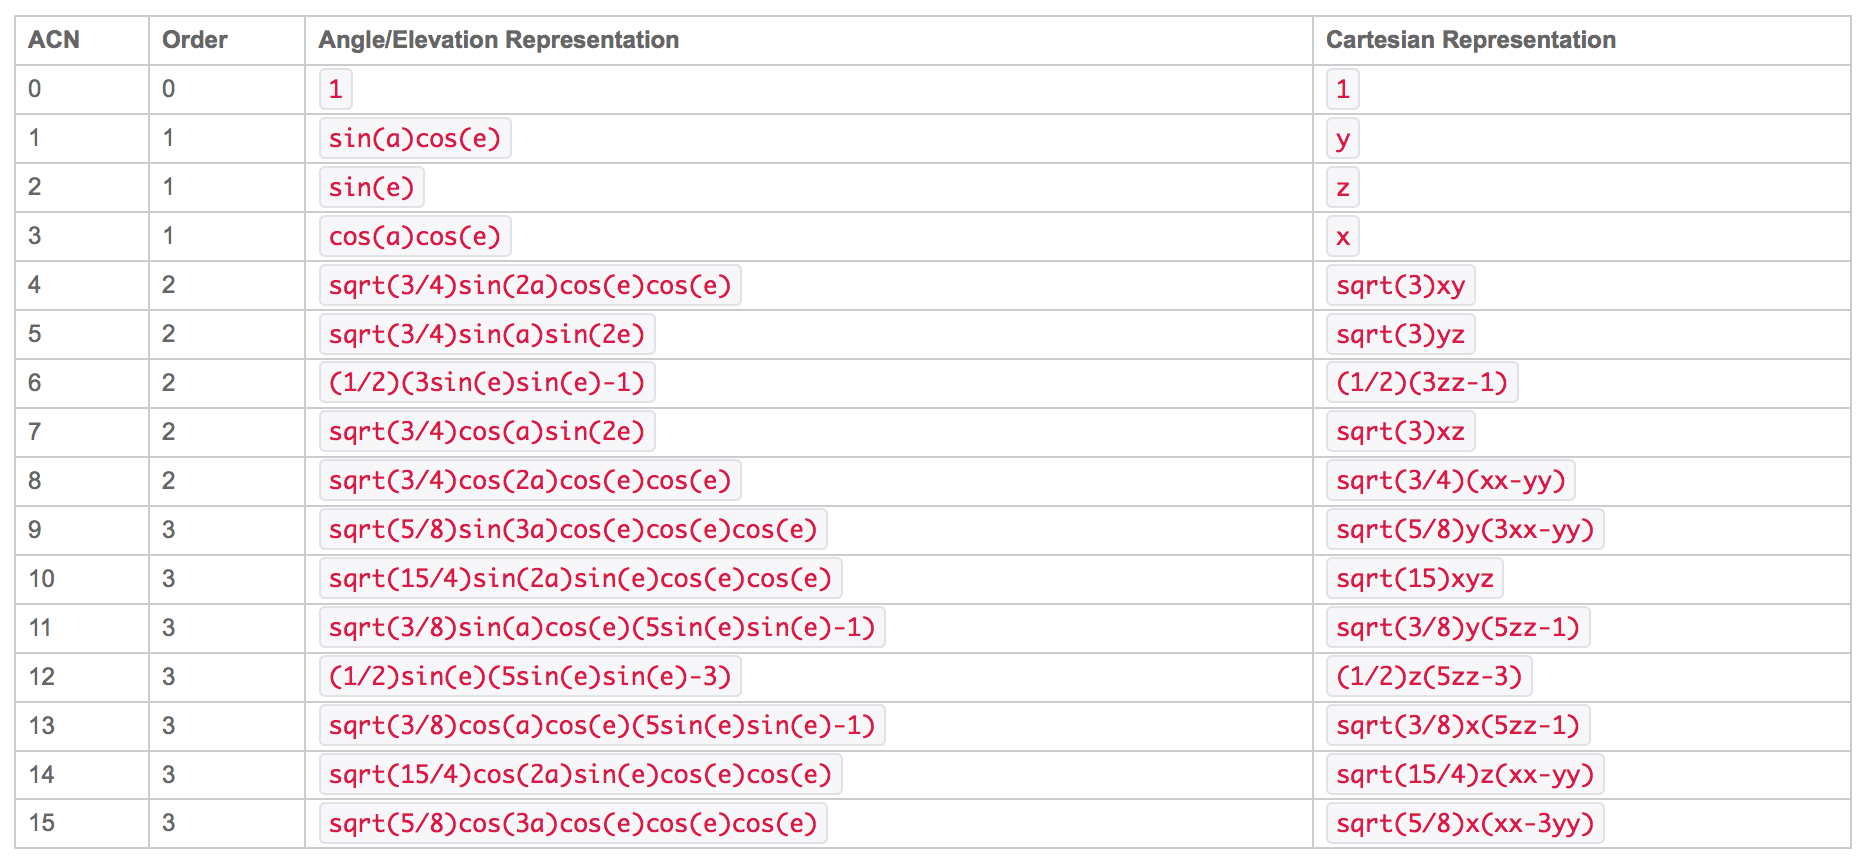
Task: Click the sqrt(3)xy Cartesian formula
Action: (1400, 285)
